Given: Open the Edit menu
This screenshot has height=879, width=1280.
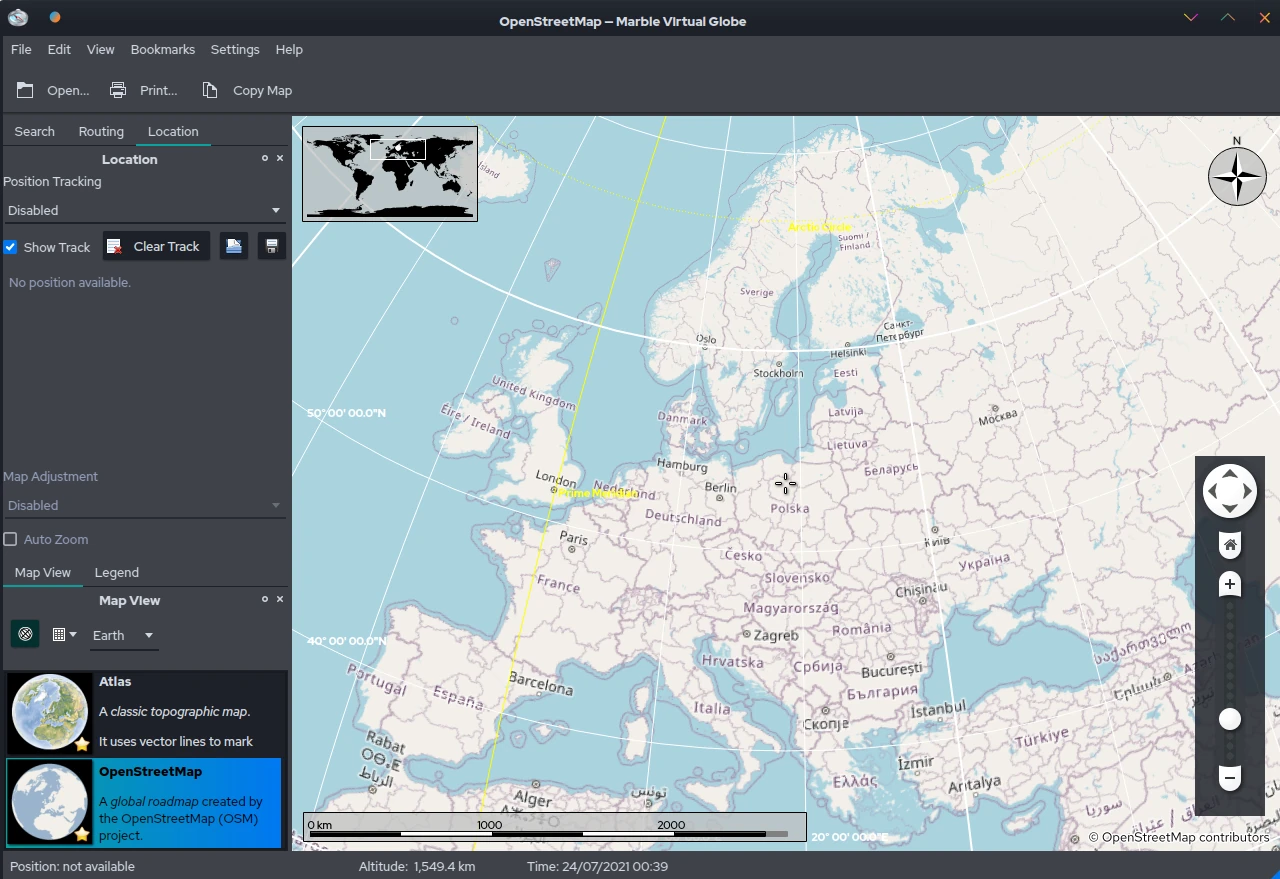Looking at the screenshot, I should pyautogui.click(x=59, y=49).
